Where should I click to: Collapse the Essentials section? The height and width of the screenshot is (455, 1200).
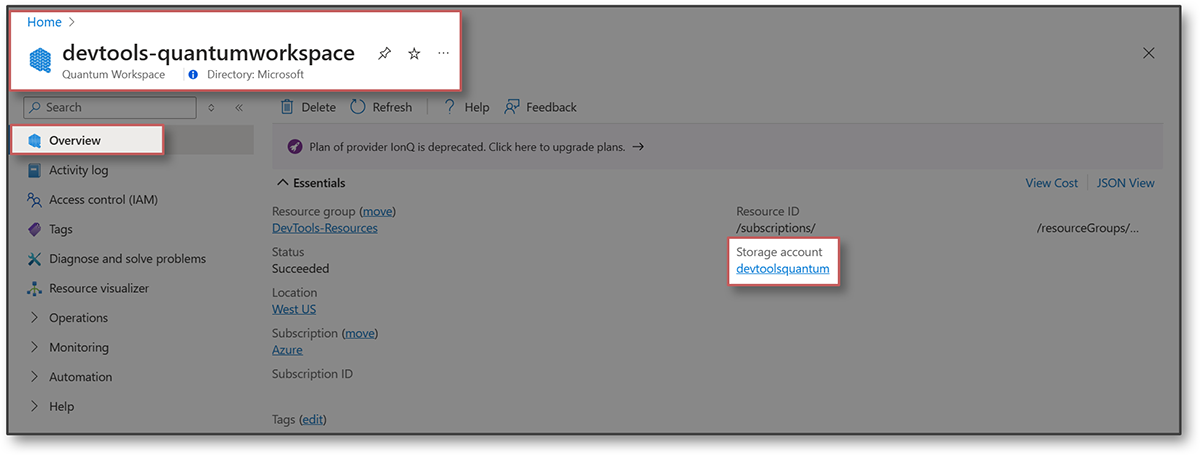[x=310, y=183]
